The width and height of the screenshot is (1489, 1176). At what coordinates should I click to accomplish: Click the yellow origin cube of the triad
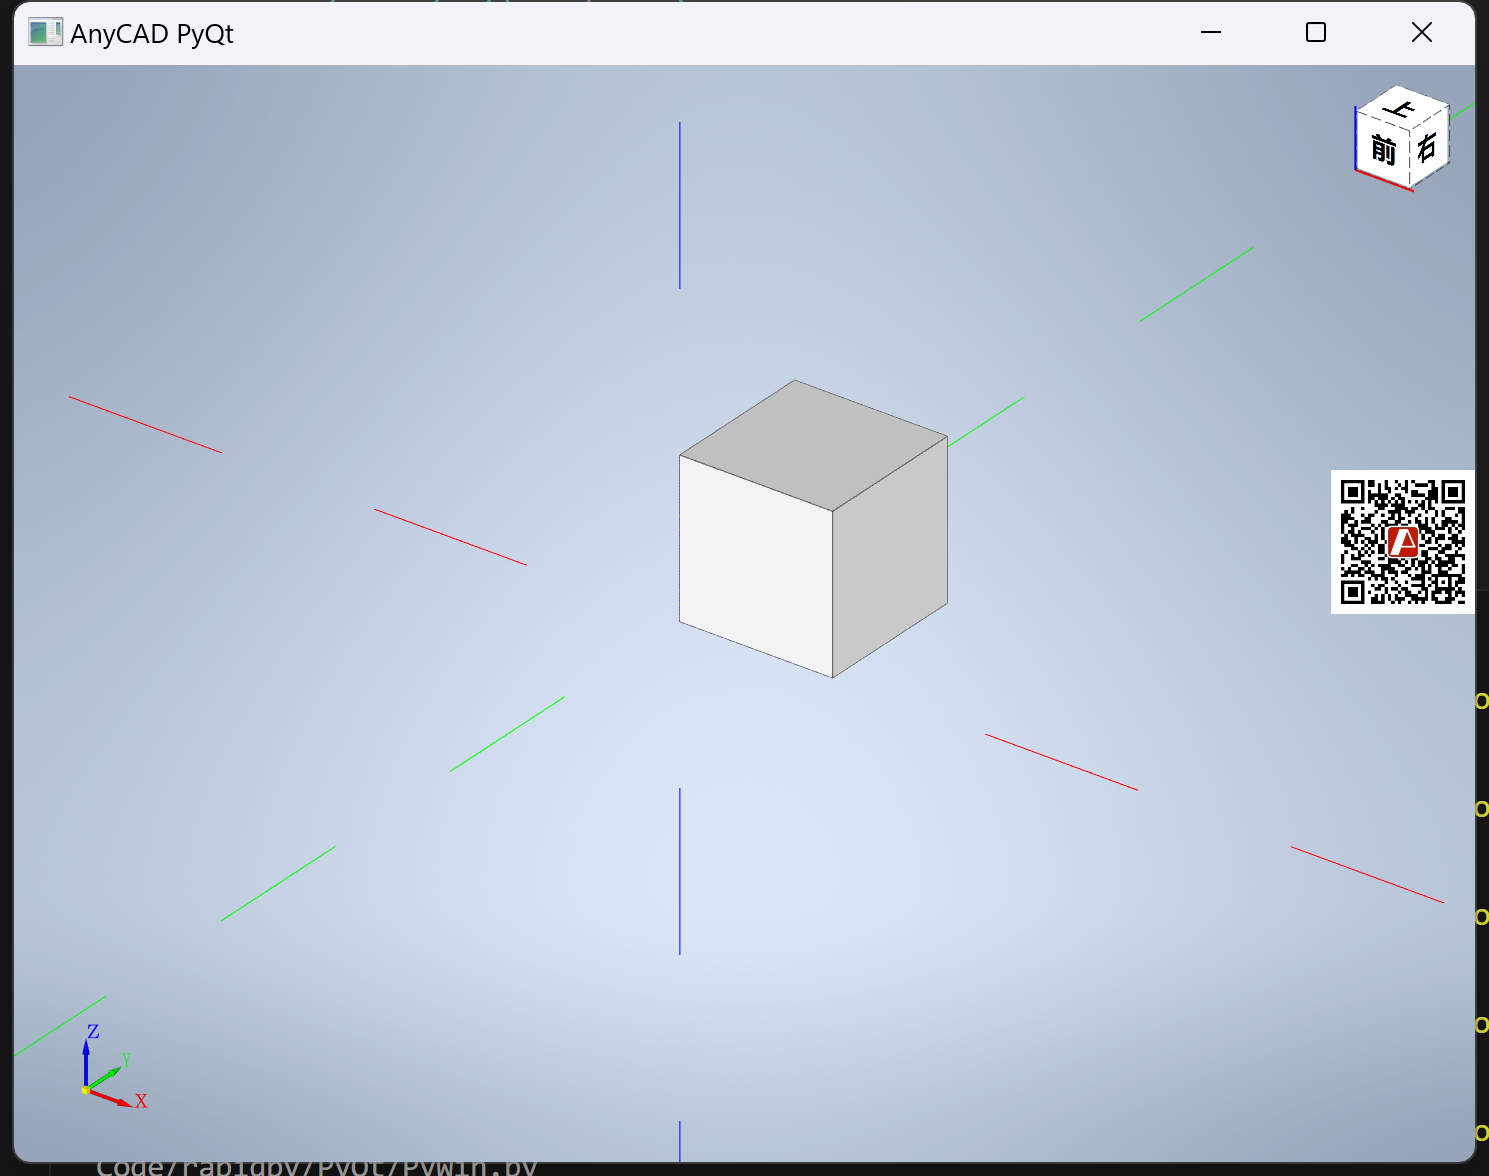pos(86,1090)
